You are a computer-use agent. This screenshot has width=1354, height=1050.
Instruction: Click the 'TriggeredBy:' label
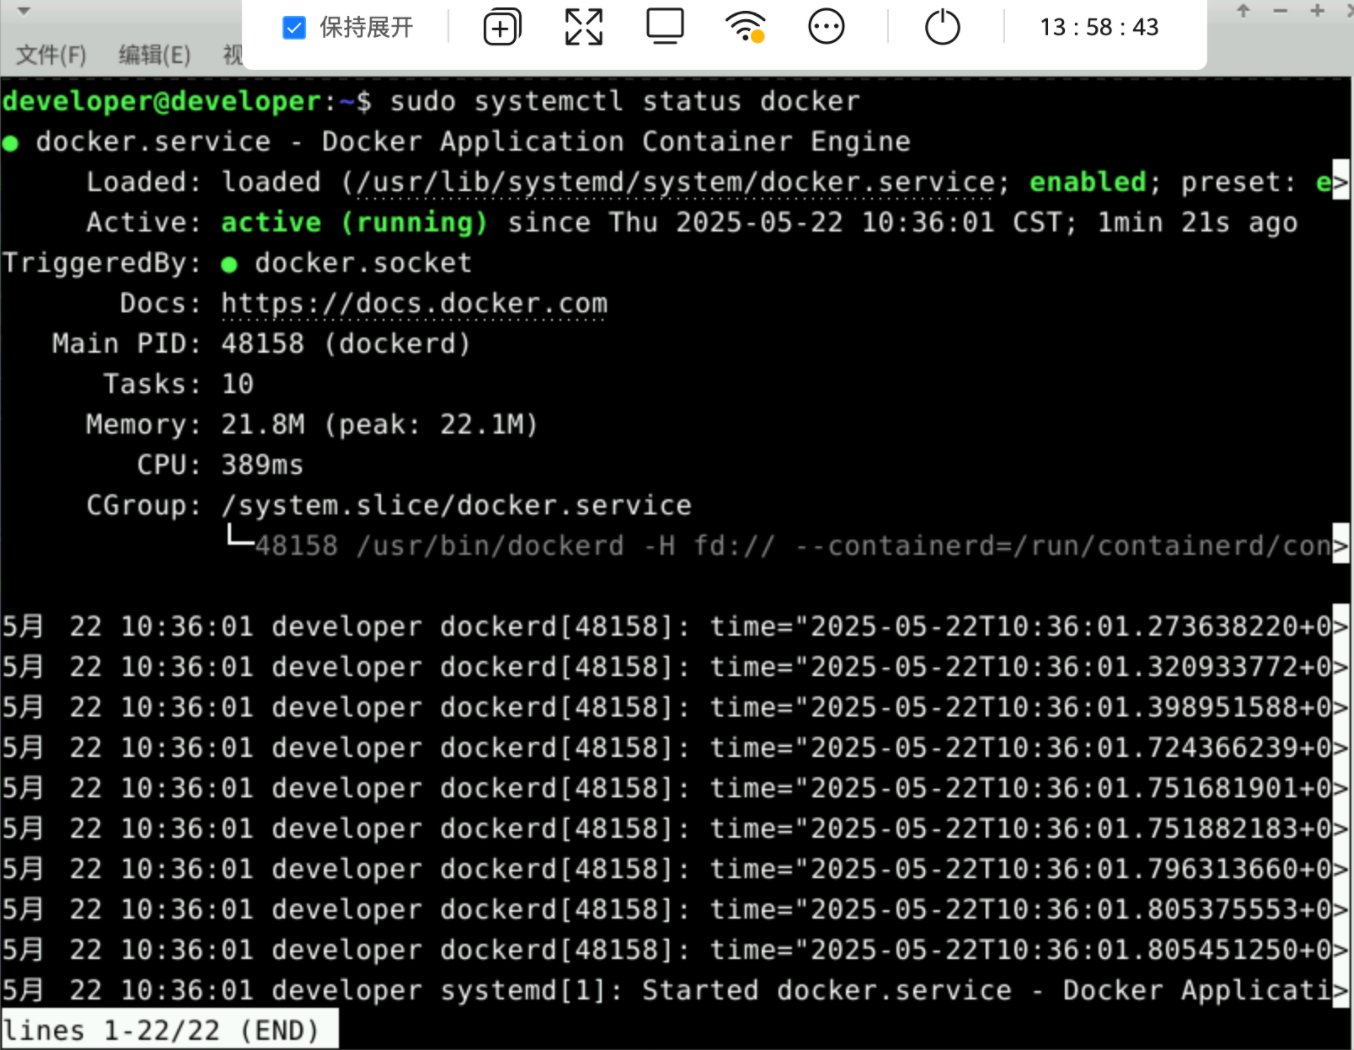pyautogui.click(x=102, y=263)
